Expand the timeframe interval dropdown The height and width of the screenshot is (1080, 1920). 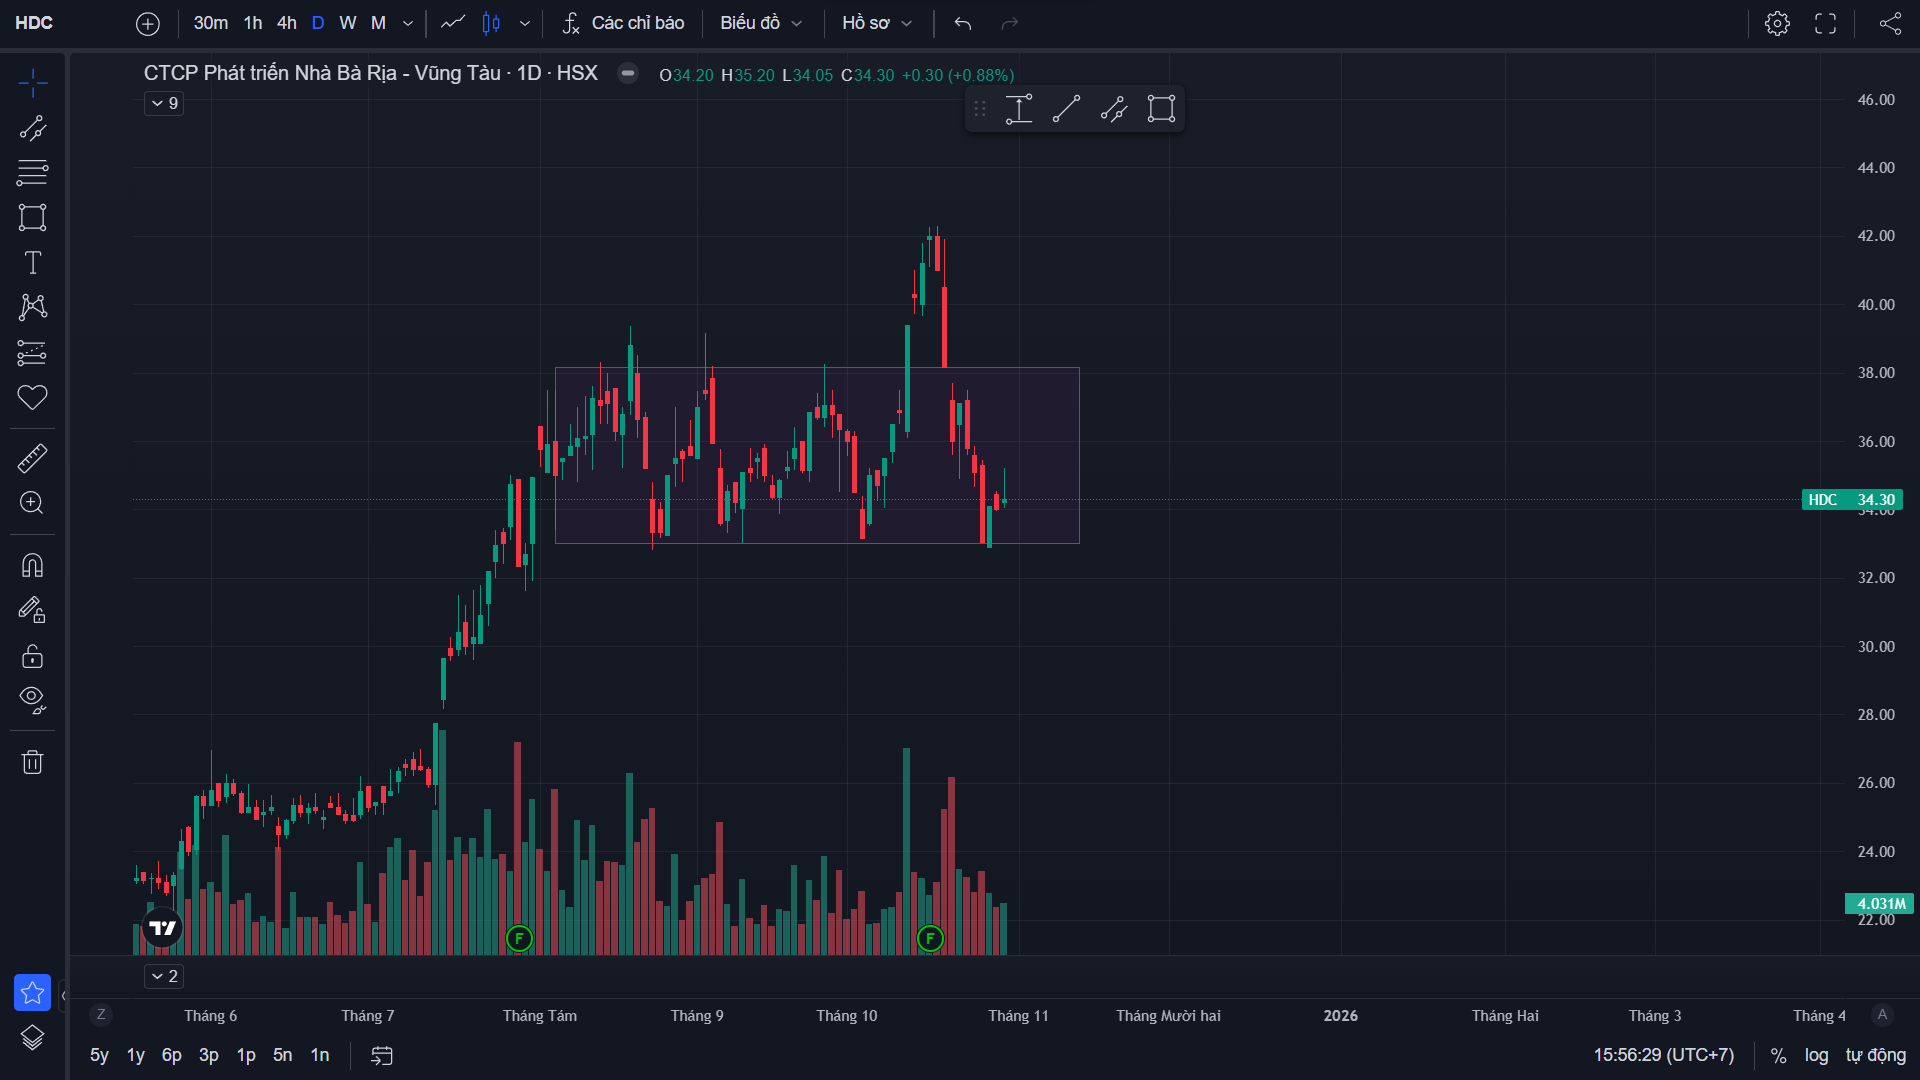[x=407, y=23]
